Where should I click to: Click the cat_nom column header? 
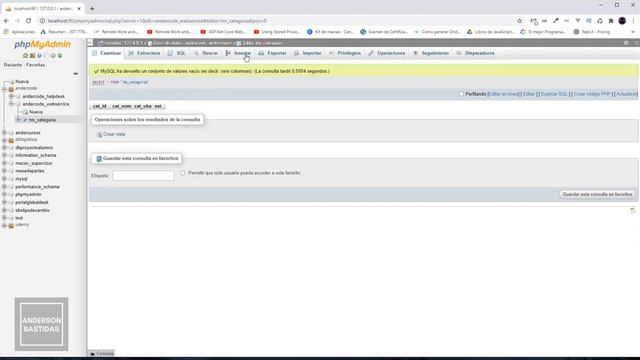(122, 106)
